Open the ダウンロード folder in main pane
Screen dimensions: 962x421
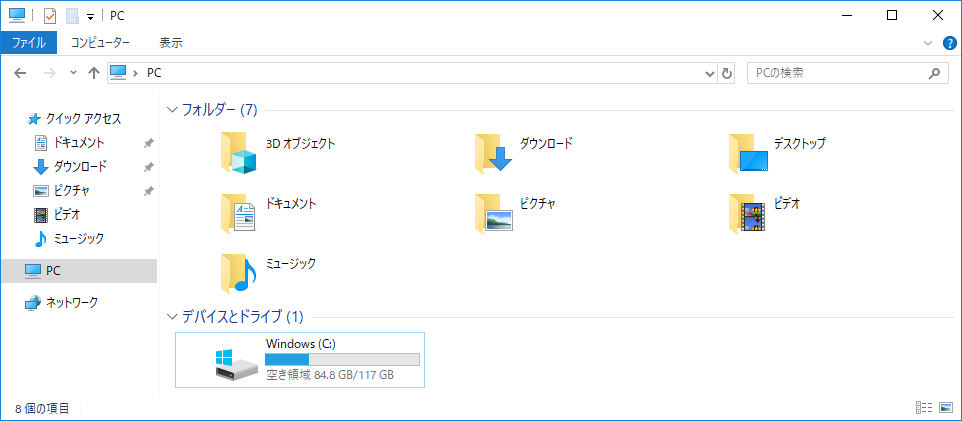click(x=493, y=152)
